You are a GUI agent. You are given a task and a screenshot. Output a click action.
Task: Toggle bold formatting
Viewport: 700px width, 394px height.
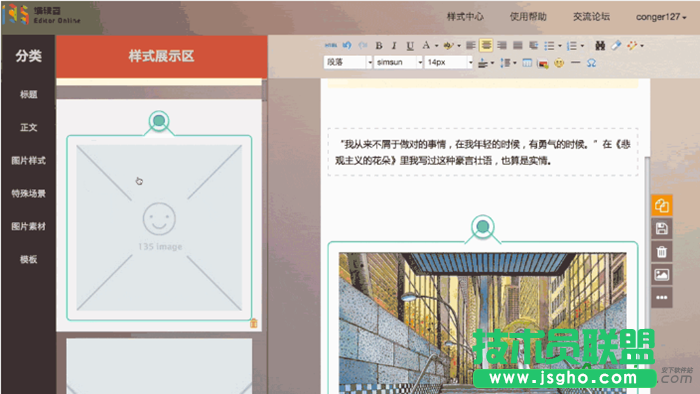(379, 46)
